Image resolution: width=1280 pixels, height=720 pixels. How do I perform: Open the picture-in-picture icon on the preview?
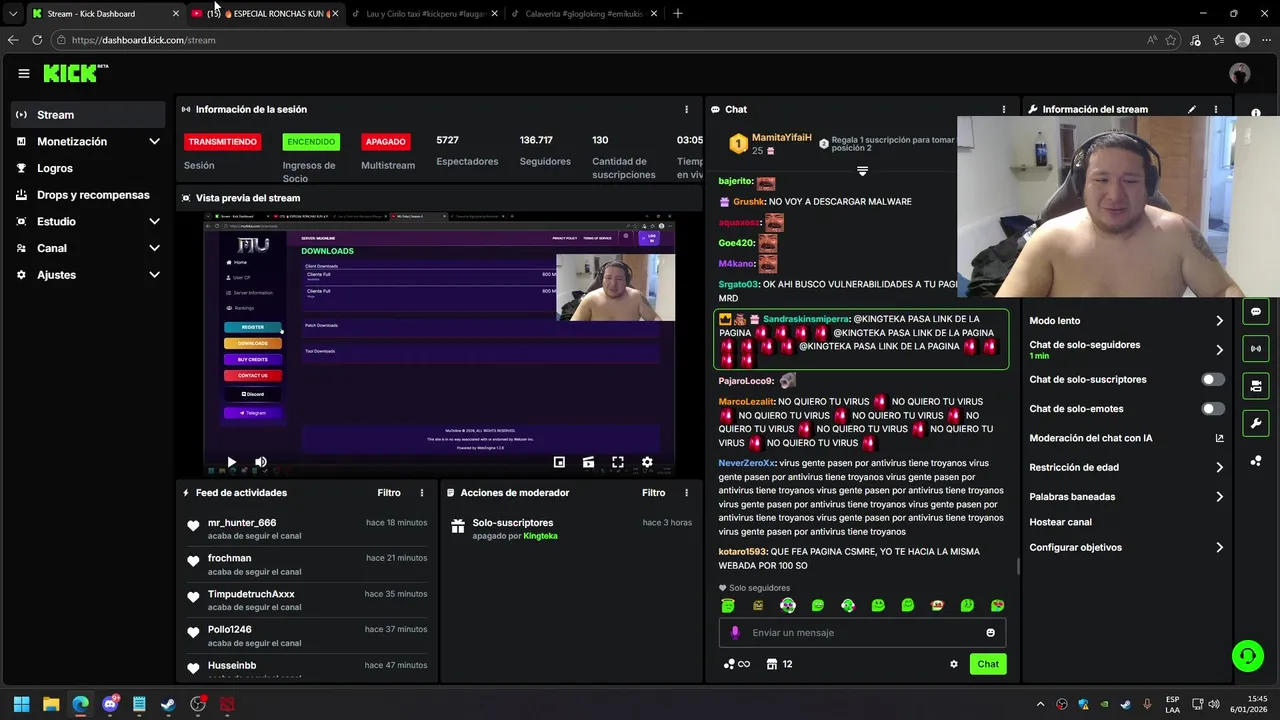coord(559,462)
